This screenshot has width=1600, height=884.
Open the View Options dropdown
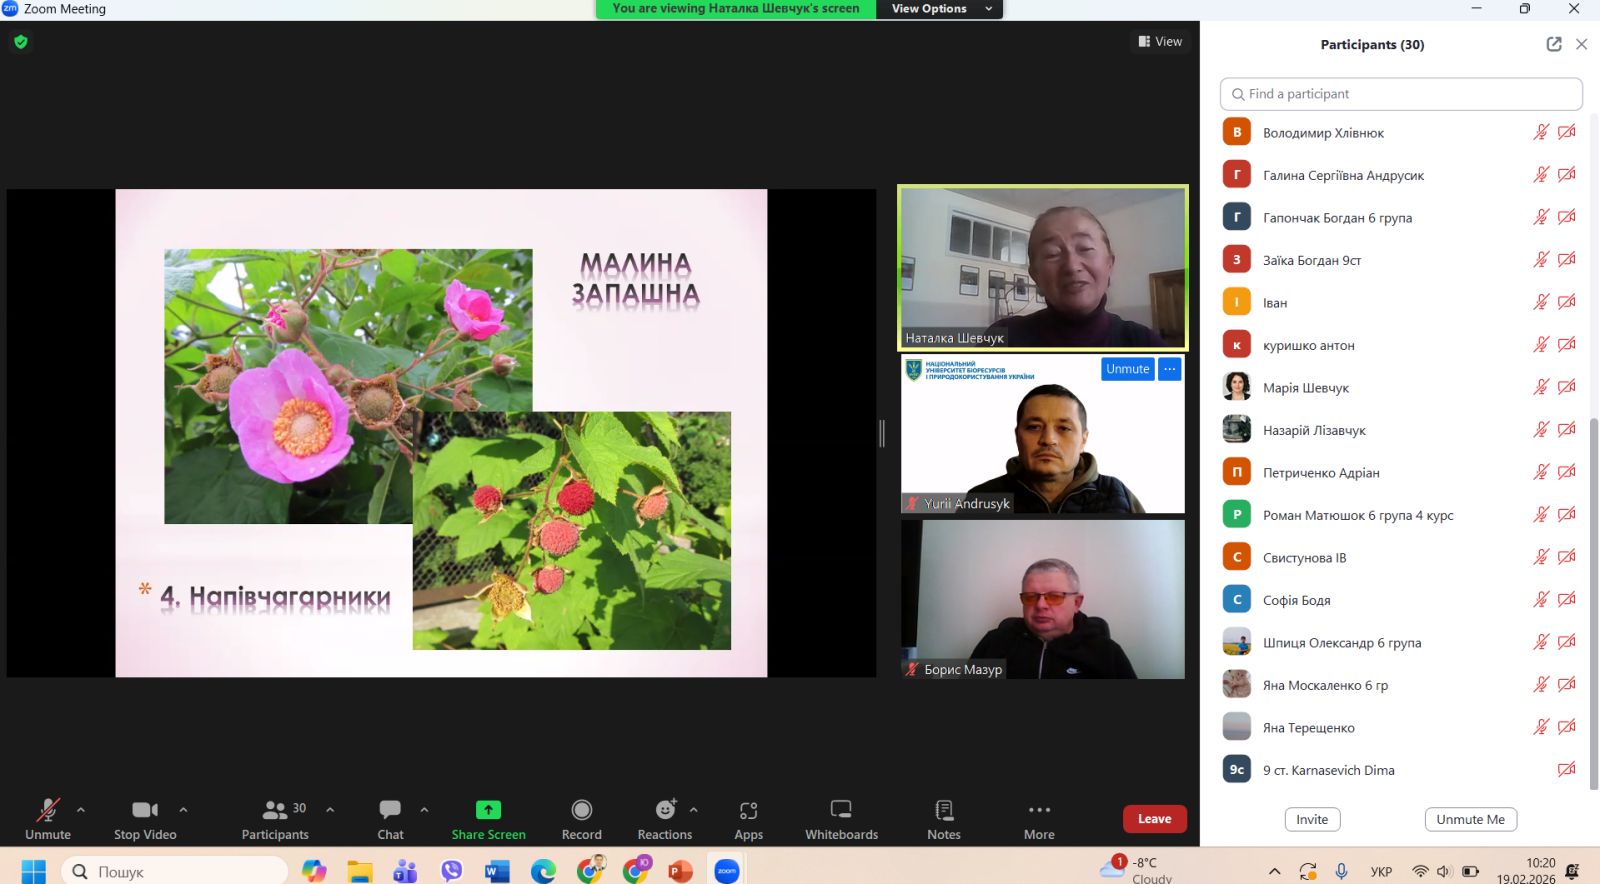[x=940, y=9]
